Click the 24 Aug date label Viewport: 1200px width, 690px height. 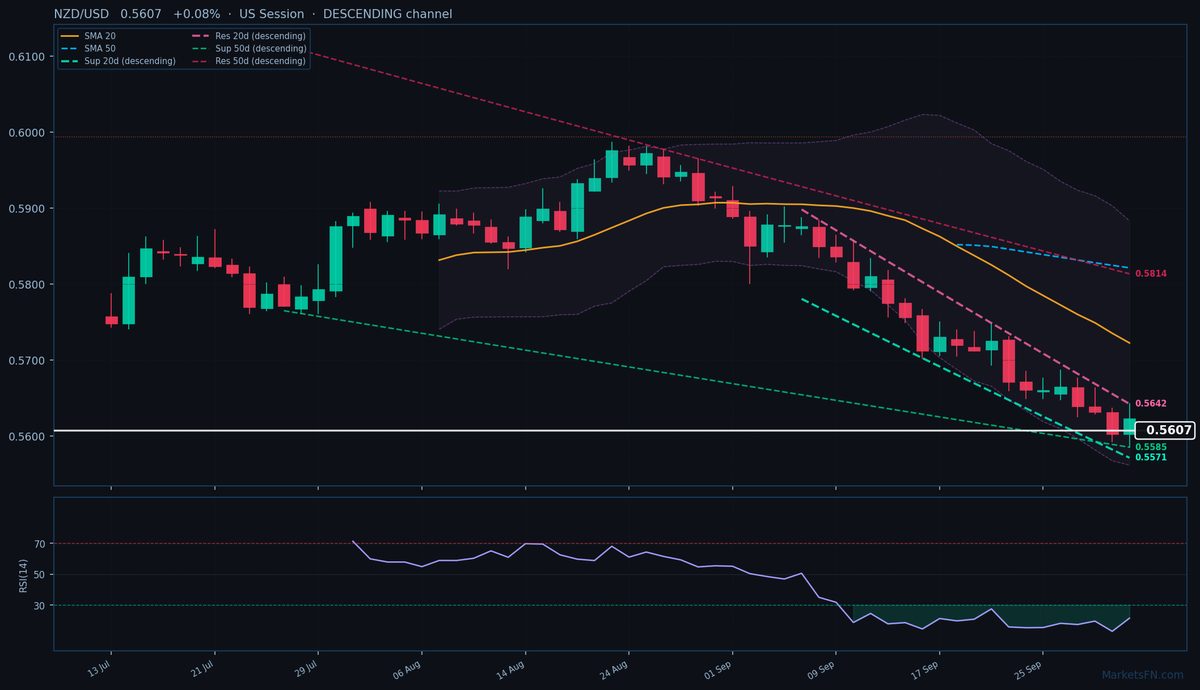pos(615,668)
